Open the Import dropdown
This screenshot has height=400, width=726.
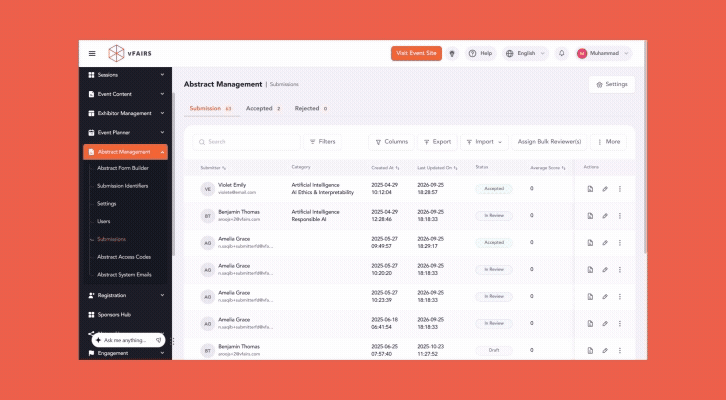(484, 142)
